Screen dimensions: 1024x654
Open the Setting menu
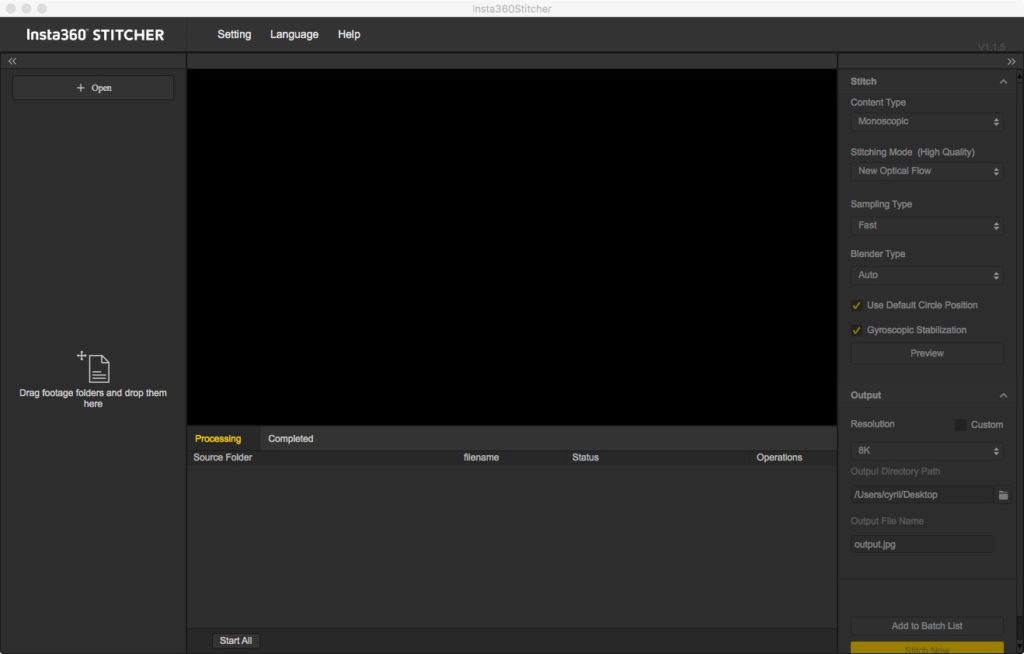(234, 34)
